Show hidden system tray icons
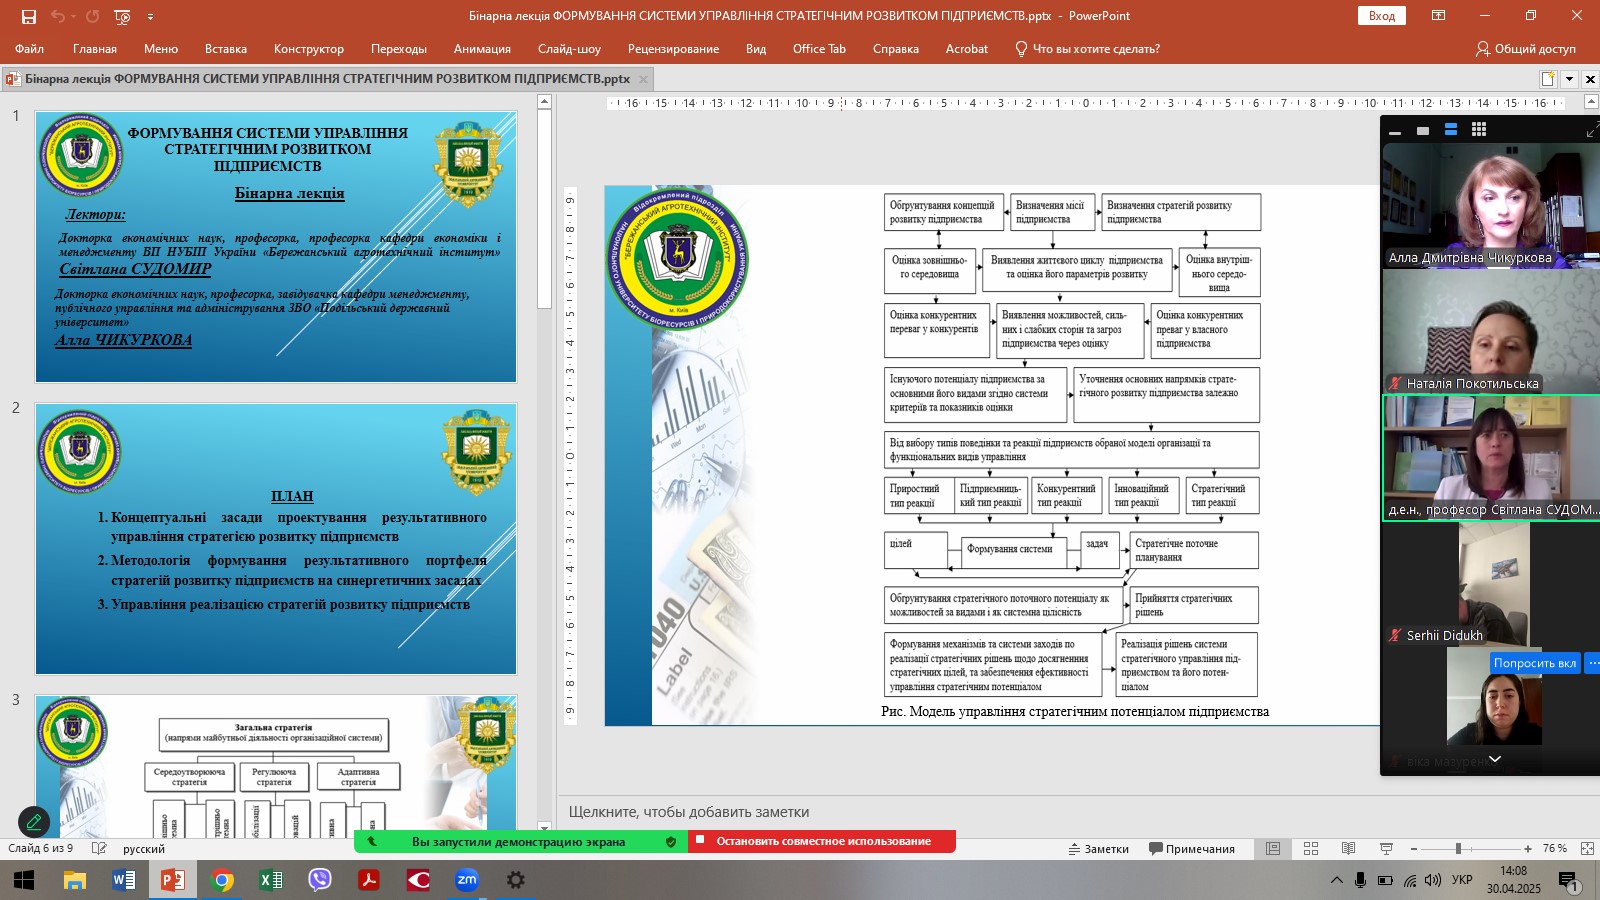This screenshot has width=1600, height=900. pyautogui.click(x=1336, y=880)
